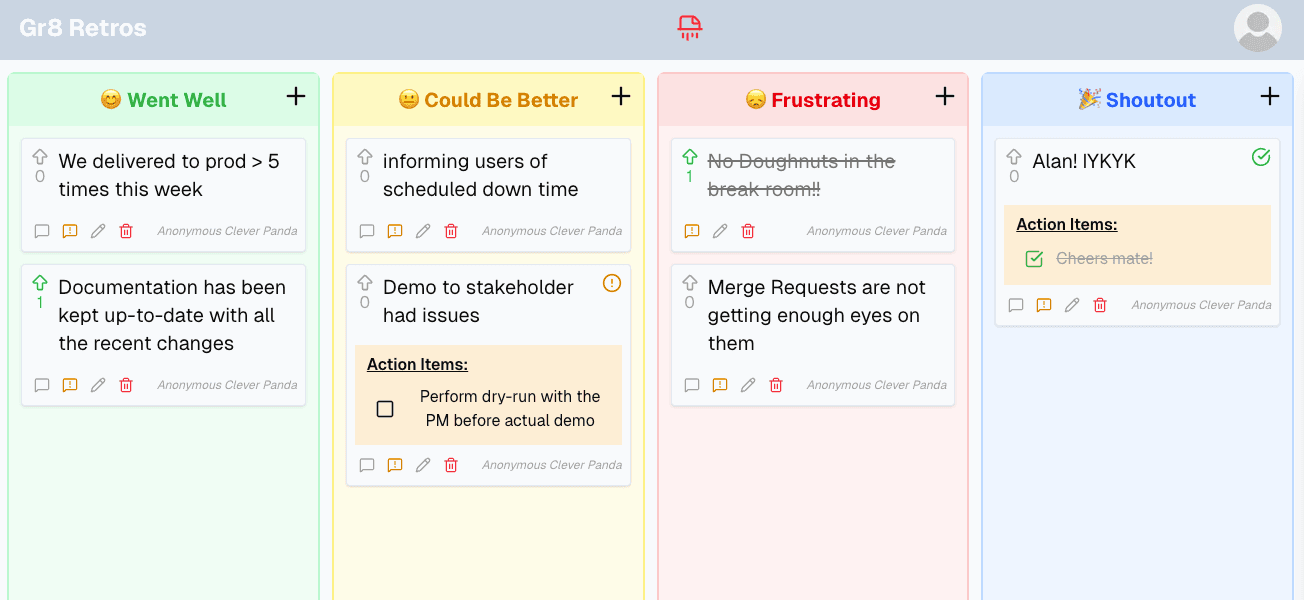Edit the 'Merge Requests' card
Image resolution: width=1304 pixels, height=600 pixels.
coord(748,385)
